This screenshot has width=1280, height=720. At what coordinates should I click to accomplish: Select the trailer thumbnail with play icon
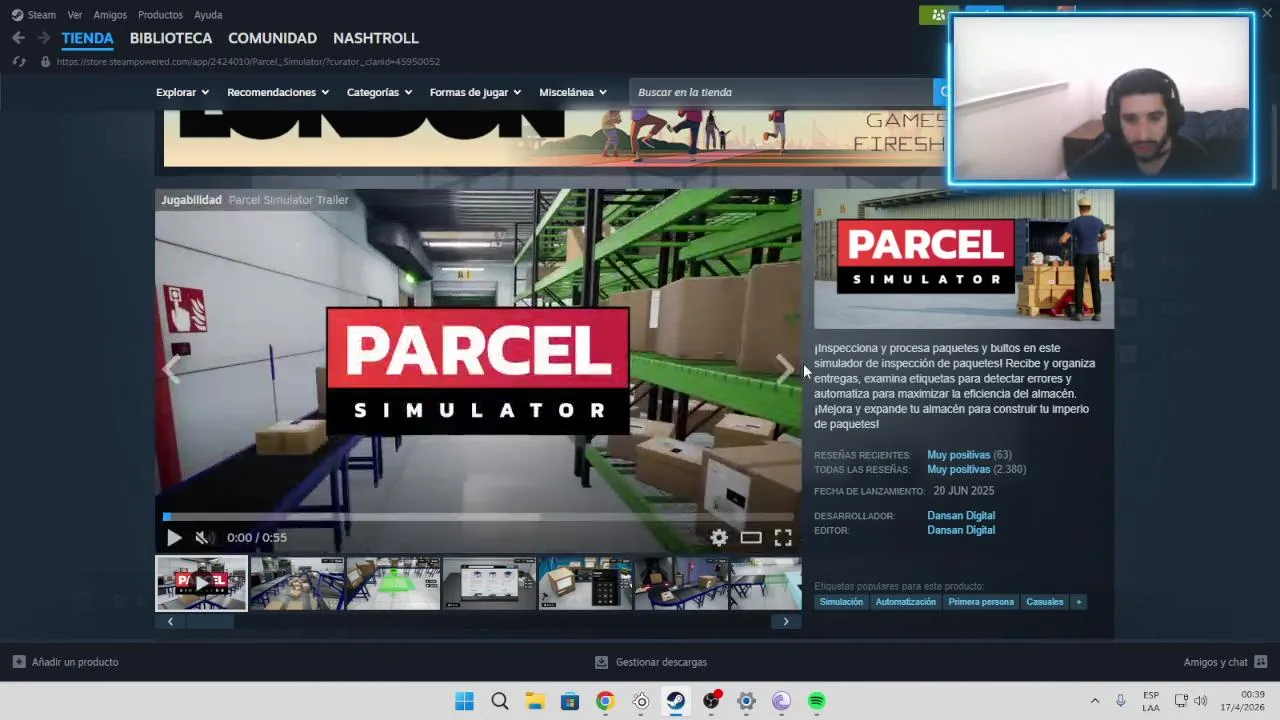201,583
